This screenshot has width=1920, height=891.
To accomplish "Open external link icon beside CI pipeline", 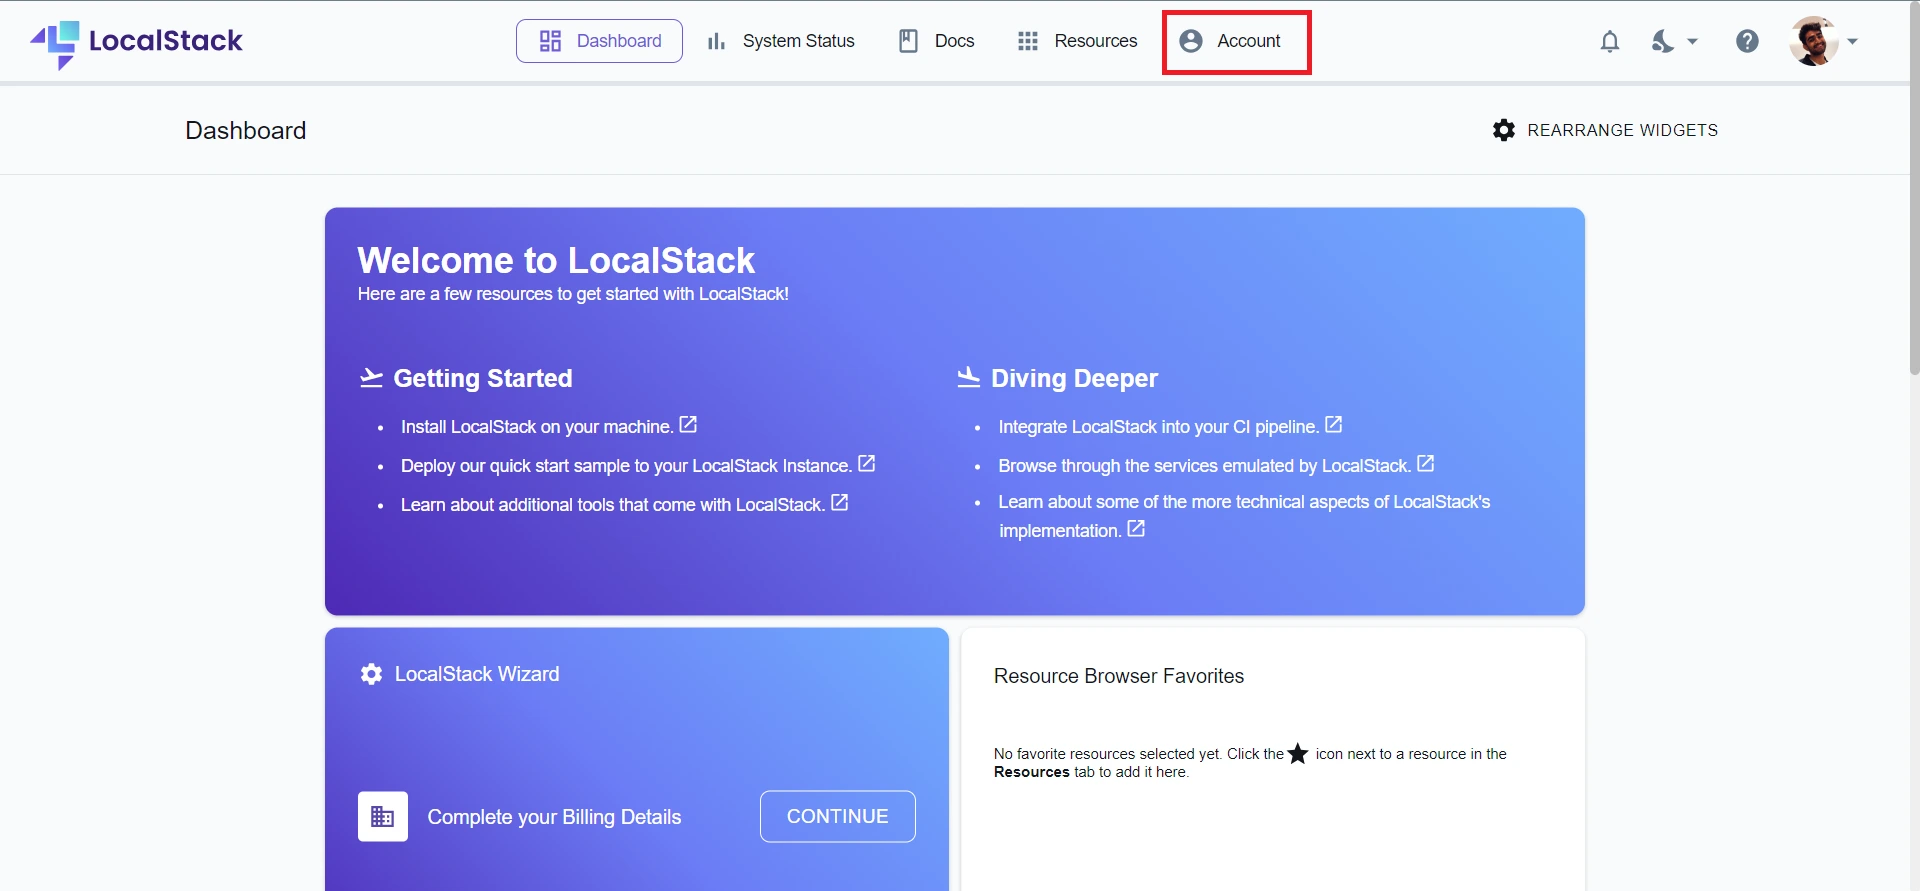I will tap(1333, 425).
